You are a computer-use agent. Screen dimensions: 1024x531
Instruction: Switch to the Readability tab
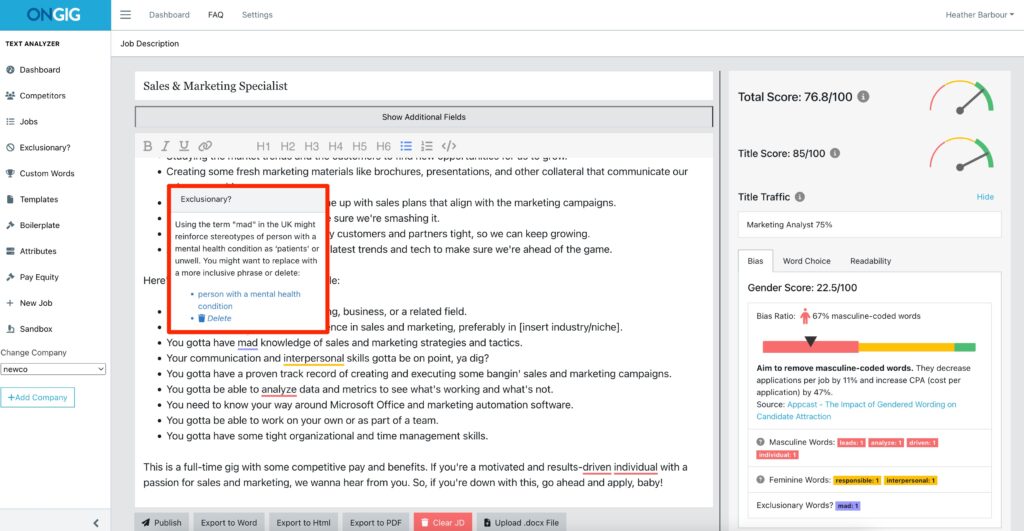pyautogui.click(x=871, y=261)
